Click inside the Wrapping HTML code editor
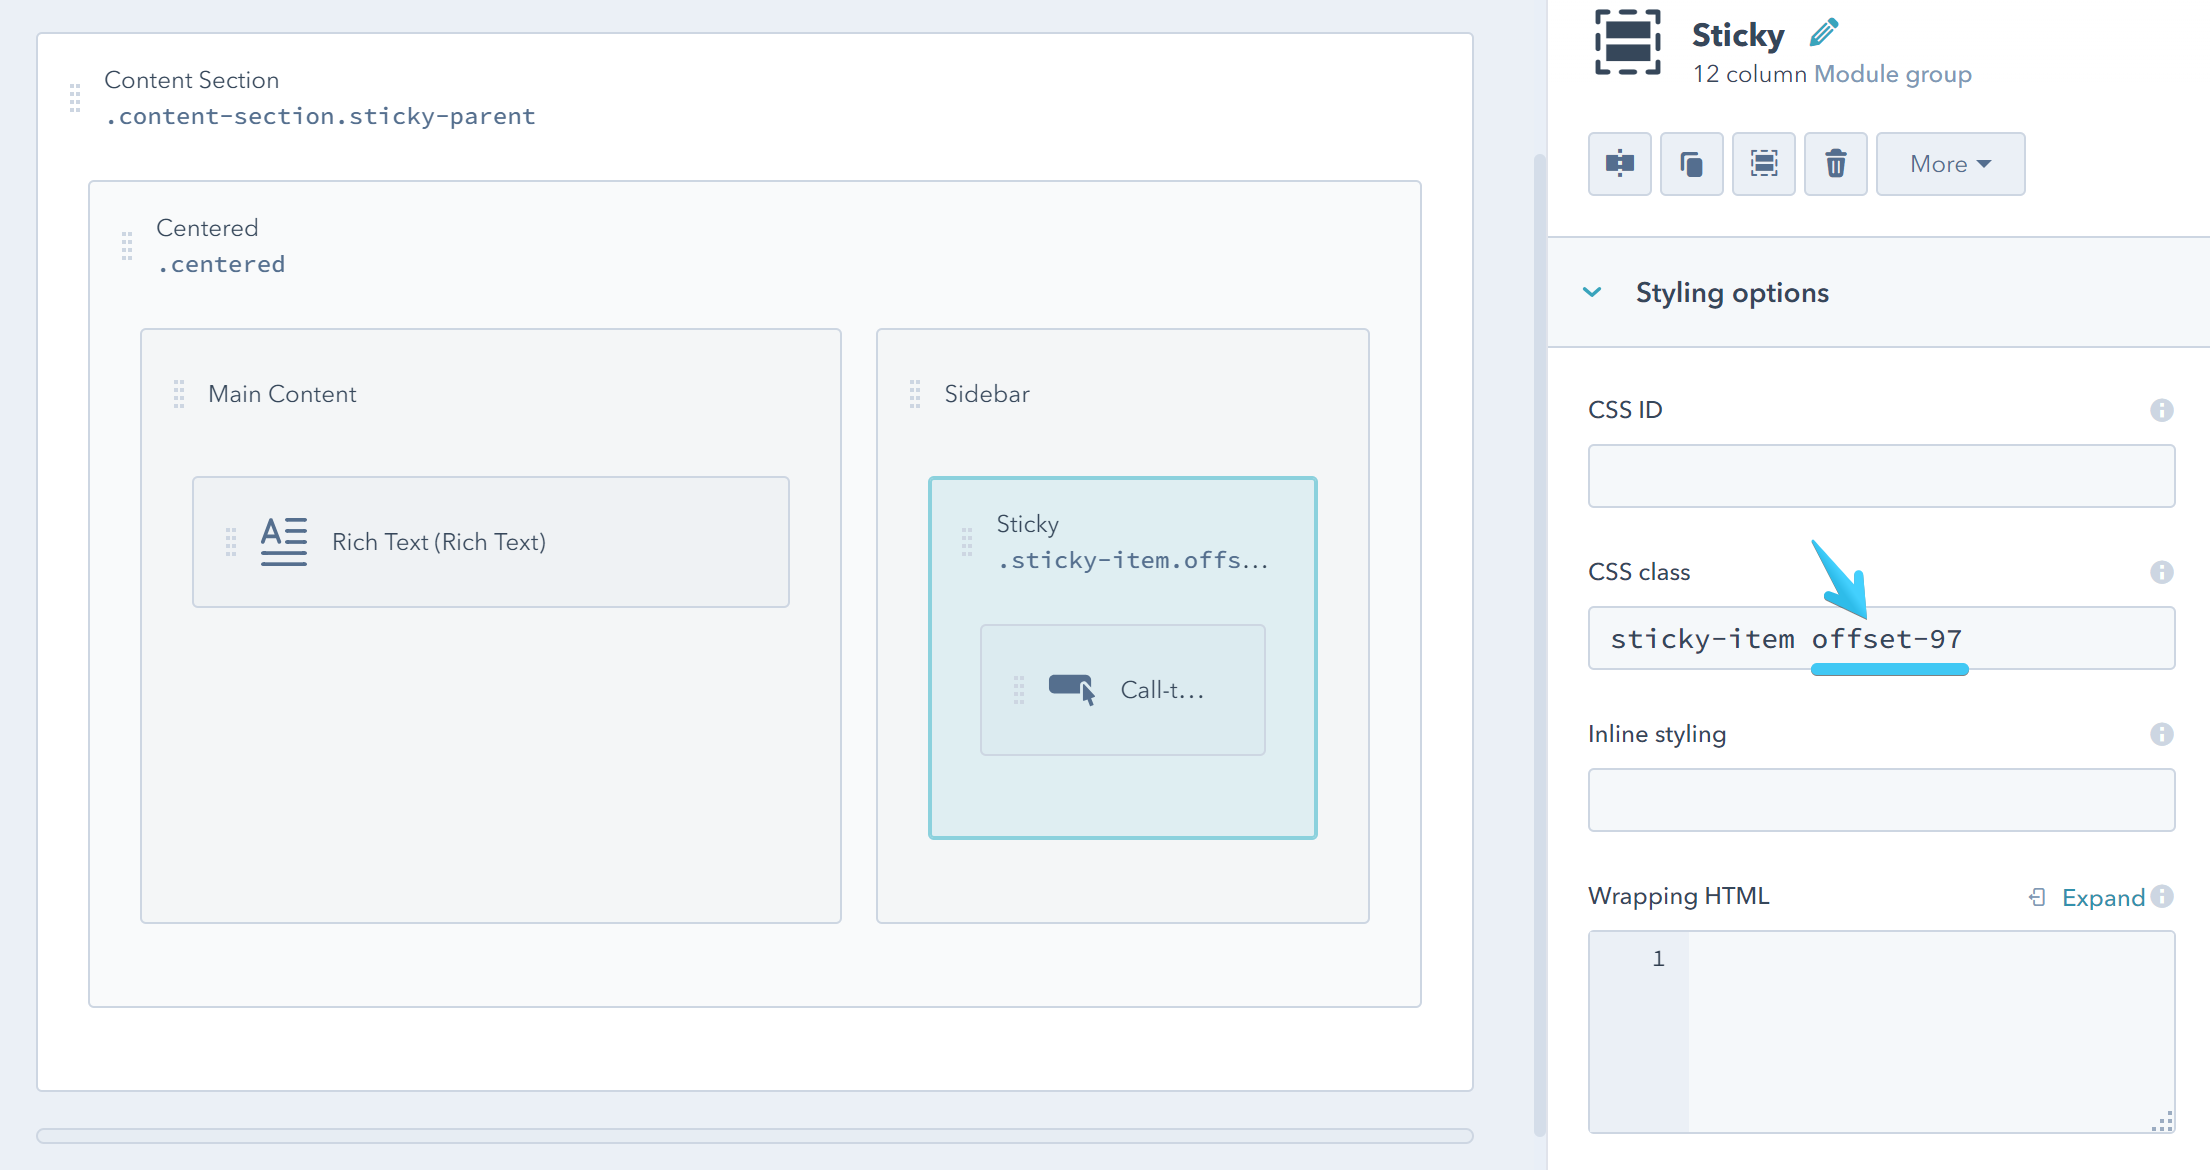This screenshot has width=2210, height=1170. tap(1930, 1030)
